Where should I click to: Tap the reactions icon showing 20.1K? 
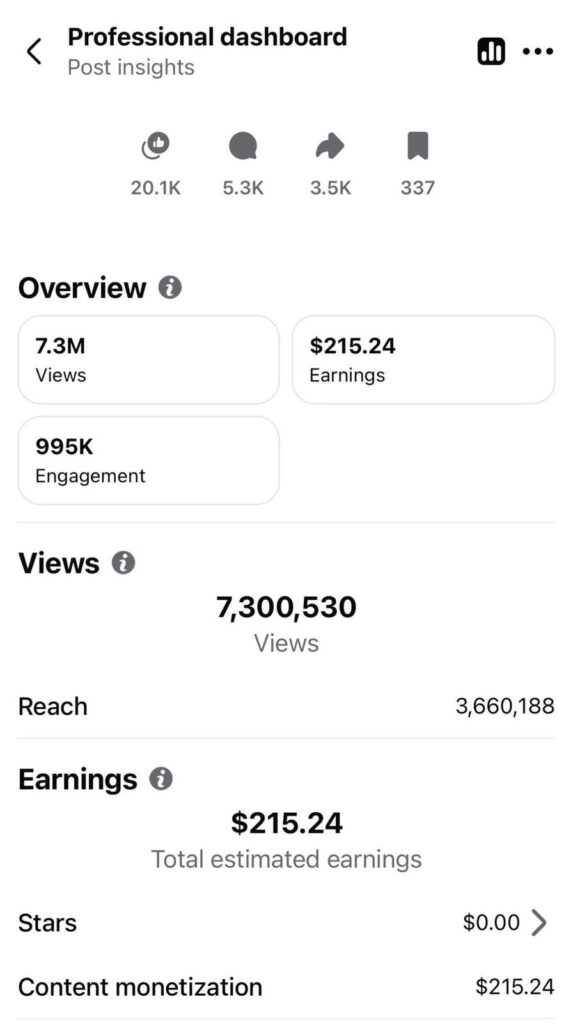[x=156, y=146]
